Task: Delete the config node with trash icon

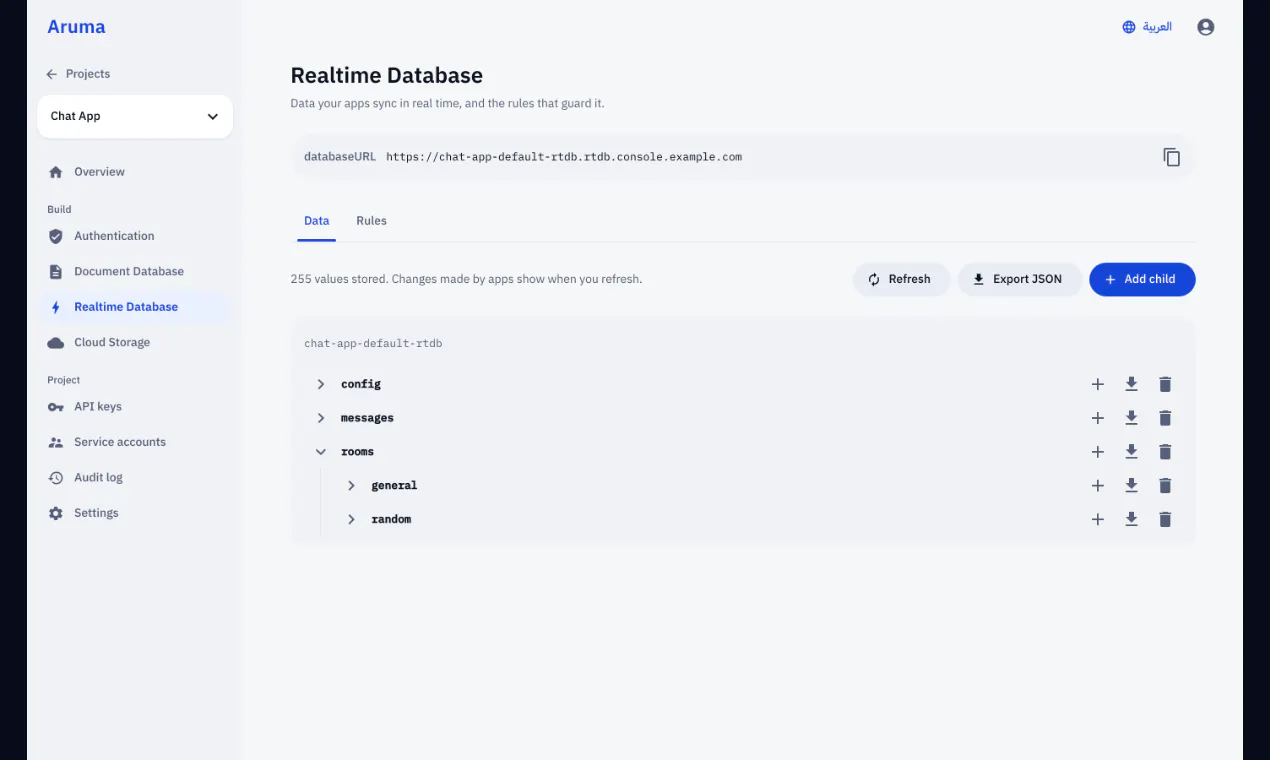Action: point(1165,384)
